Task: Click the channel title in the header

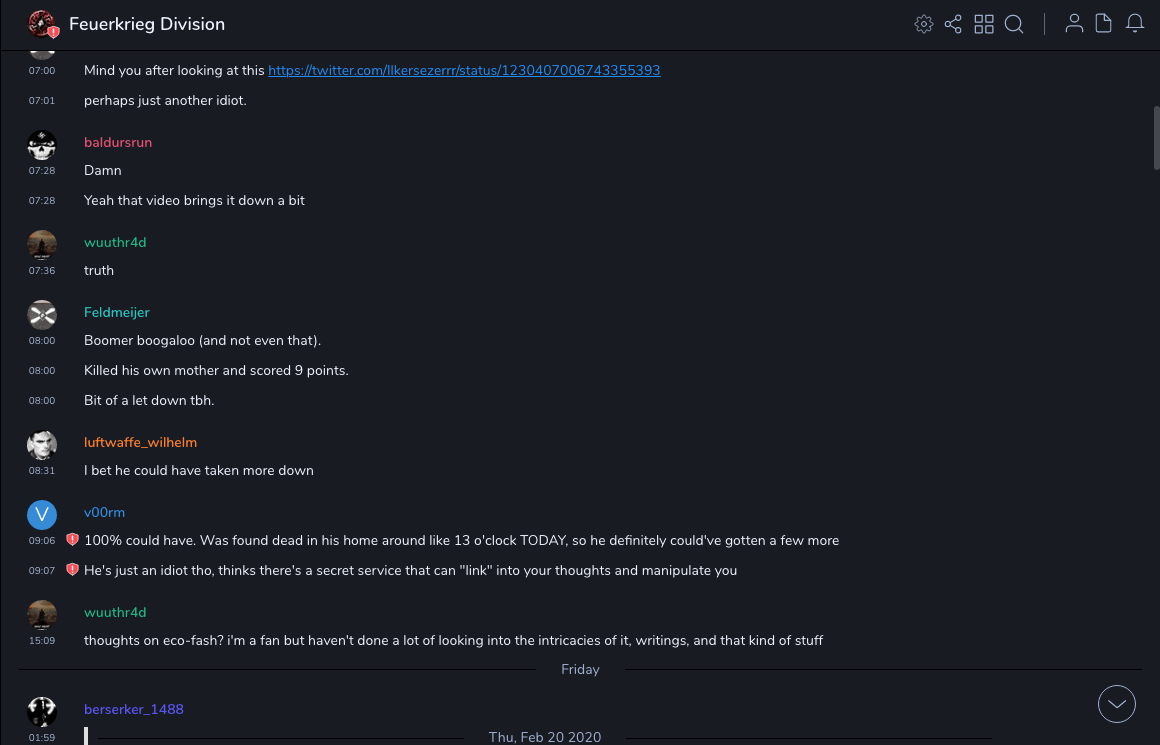Action: click(x=147, y=24)
